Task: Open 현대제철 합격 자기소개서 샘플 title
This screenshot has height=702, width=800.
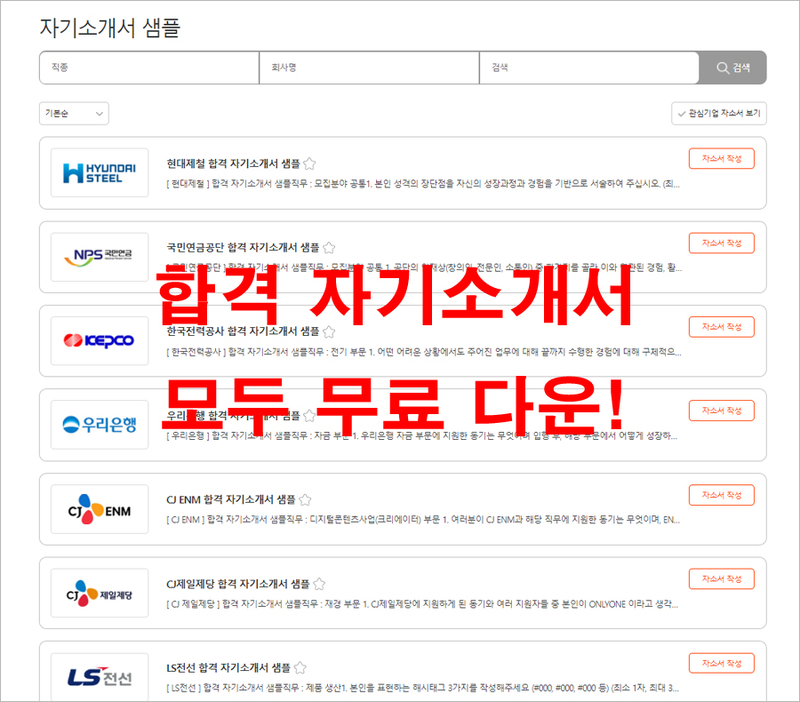Action: (x=233, y=164)
